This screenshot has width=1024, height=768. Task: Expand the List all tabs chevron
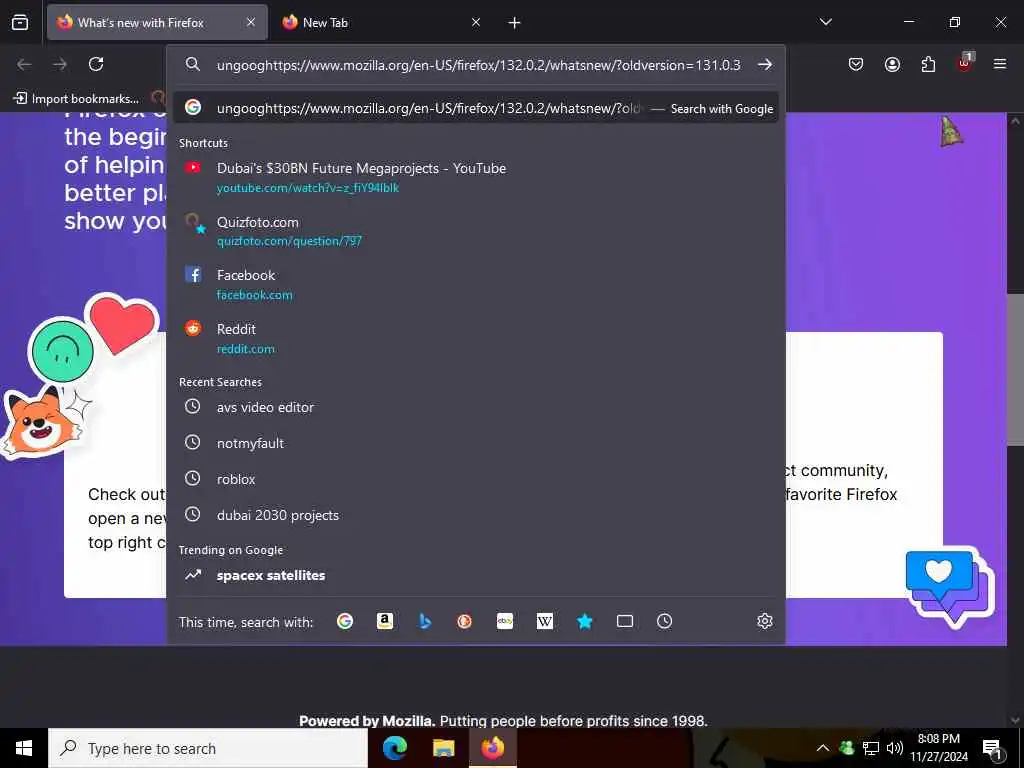click(x=825, y=22)
